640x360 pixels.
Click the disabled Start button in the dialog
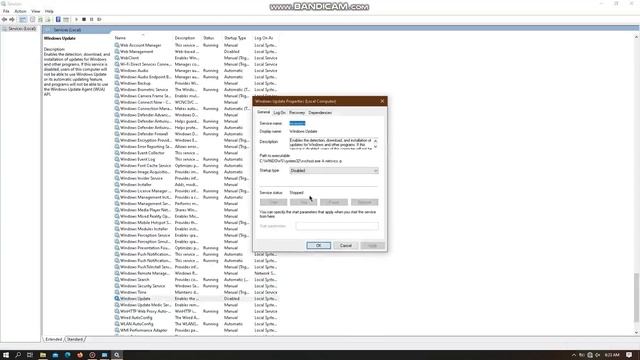tap(273, 202)
